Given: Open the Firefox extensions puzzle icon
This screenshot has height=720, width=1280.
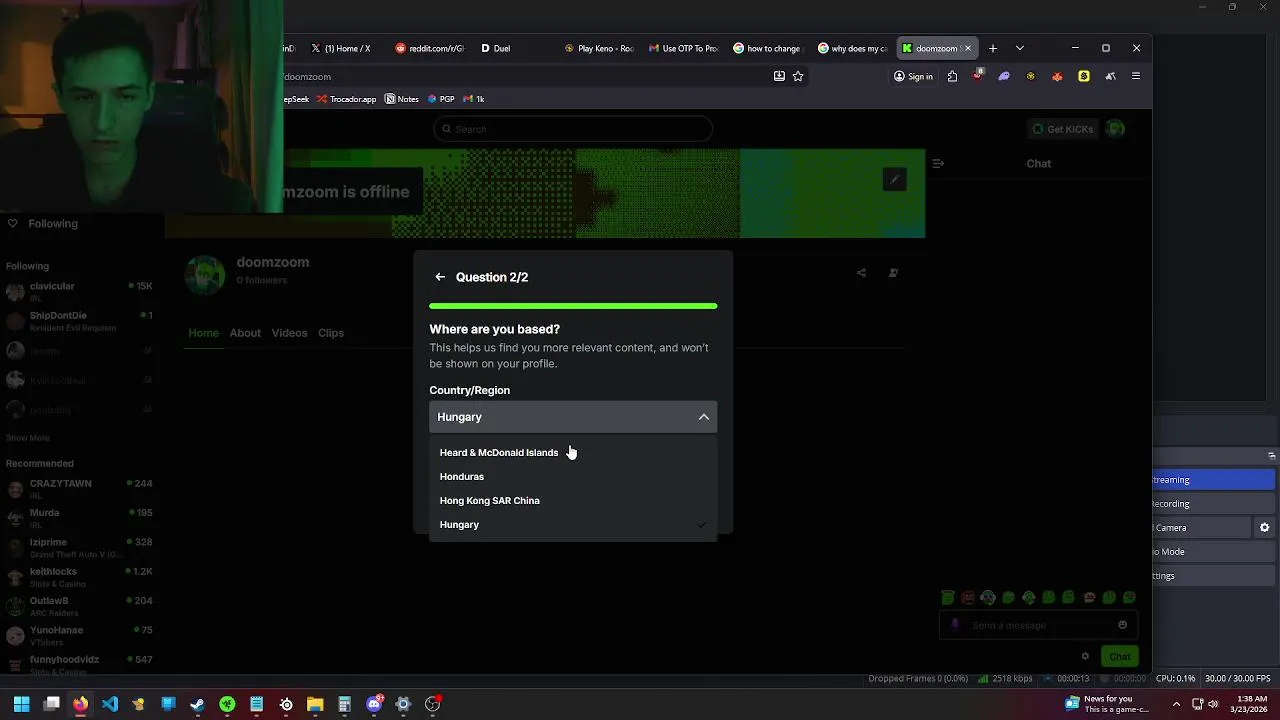Looking at the screenshot, I should click(952, 76).
